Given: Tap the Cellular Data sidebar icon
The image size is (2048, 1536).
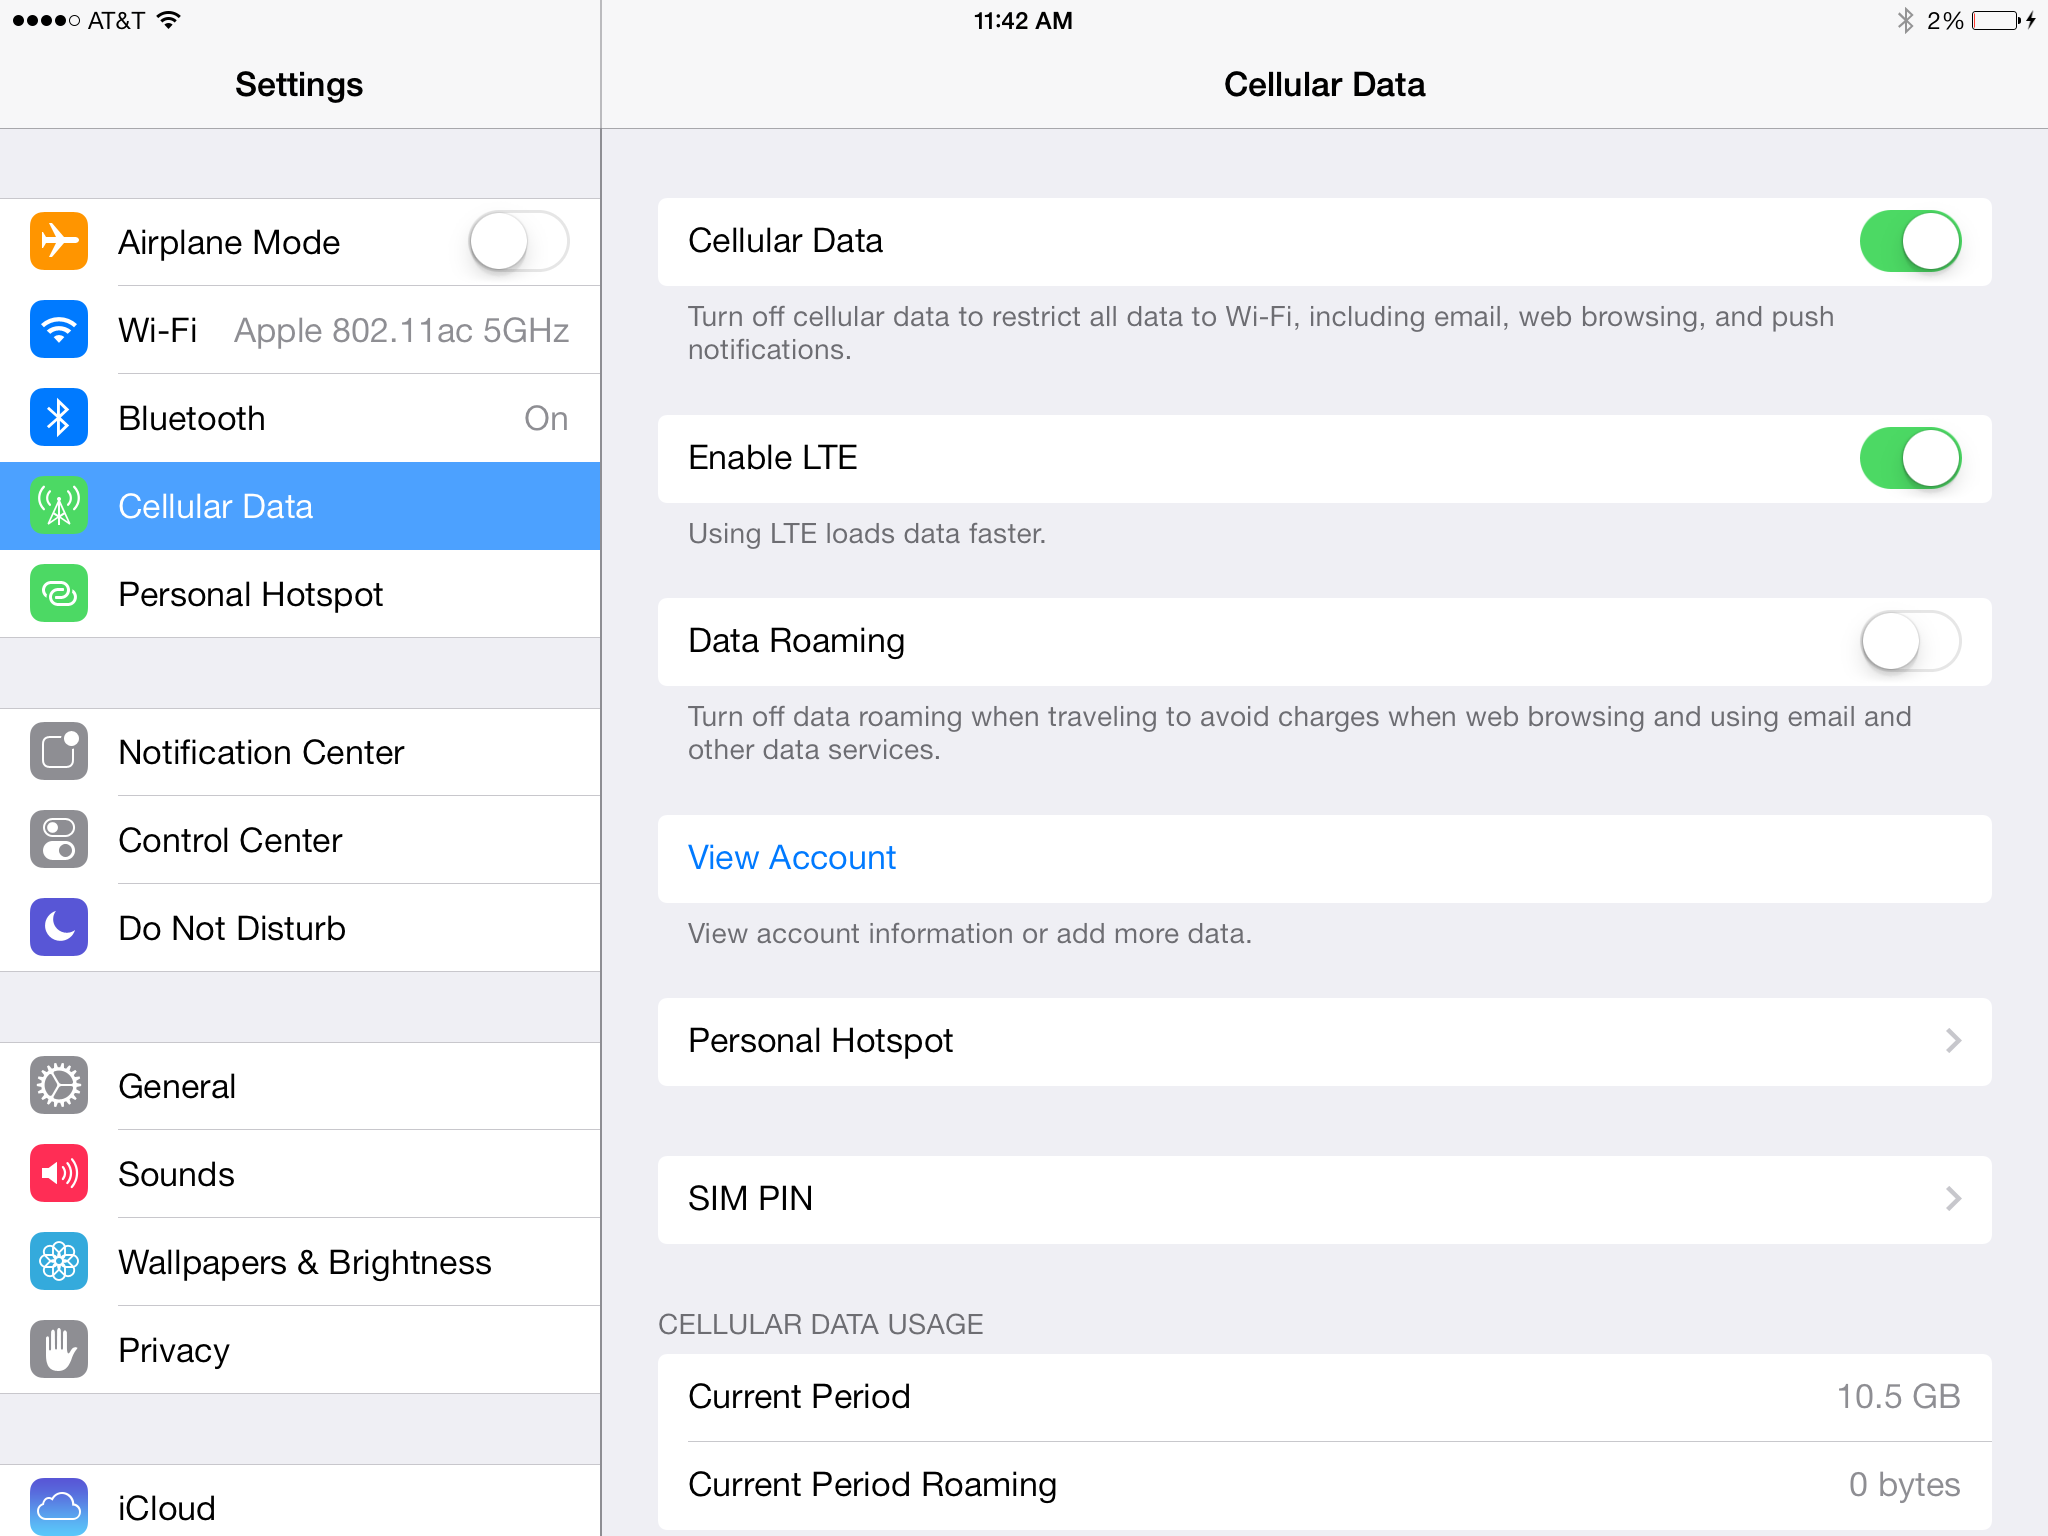Looking at the screenshot, I should pyautogui.click(x=58, y=507).
